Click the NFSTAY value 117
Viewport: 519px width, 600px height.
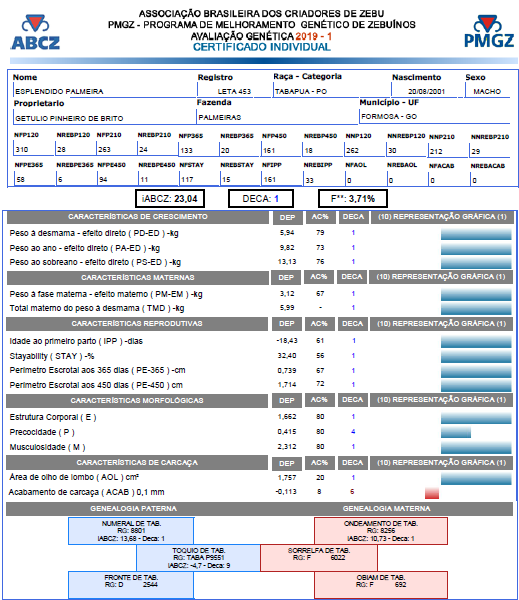pos(187,179)
